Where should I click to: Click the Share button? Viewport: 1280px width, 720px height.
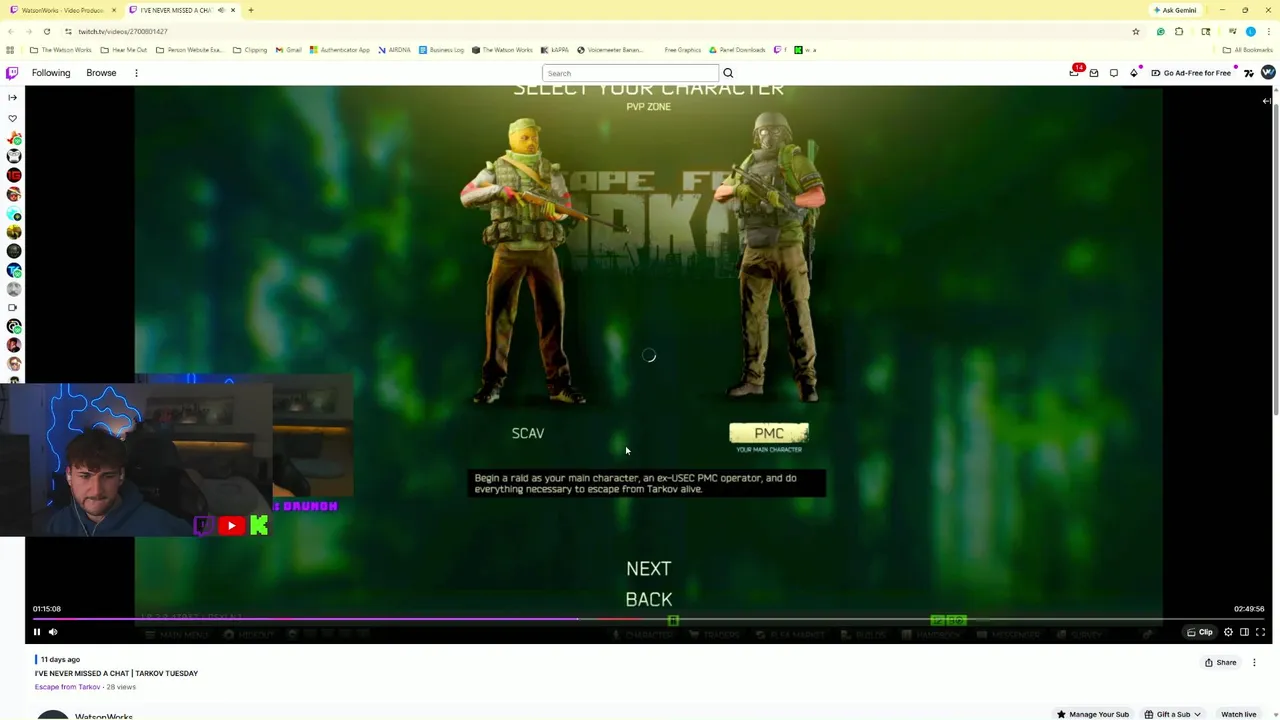pyautogui.click(x=1220, y=662)
